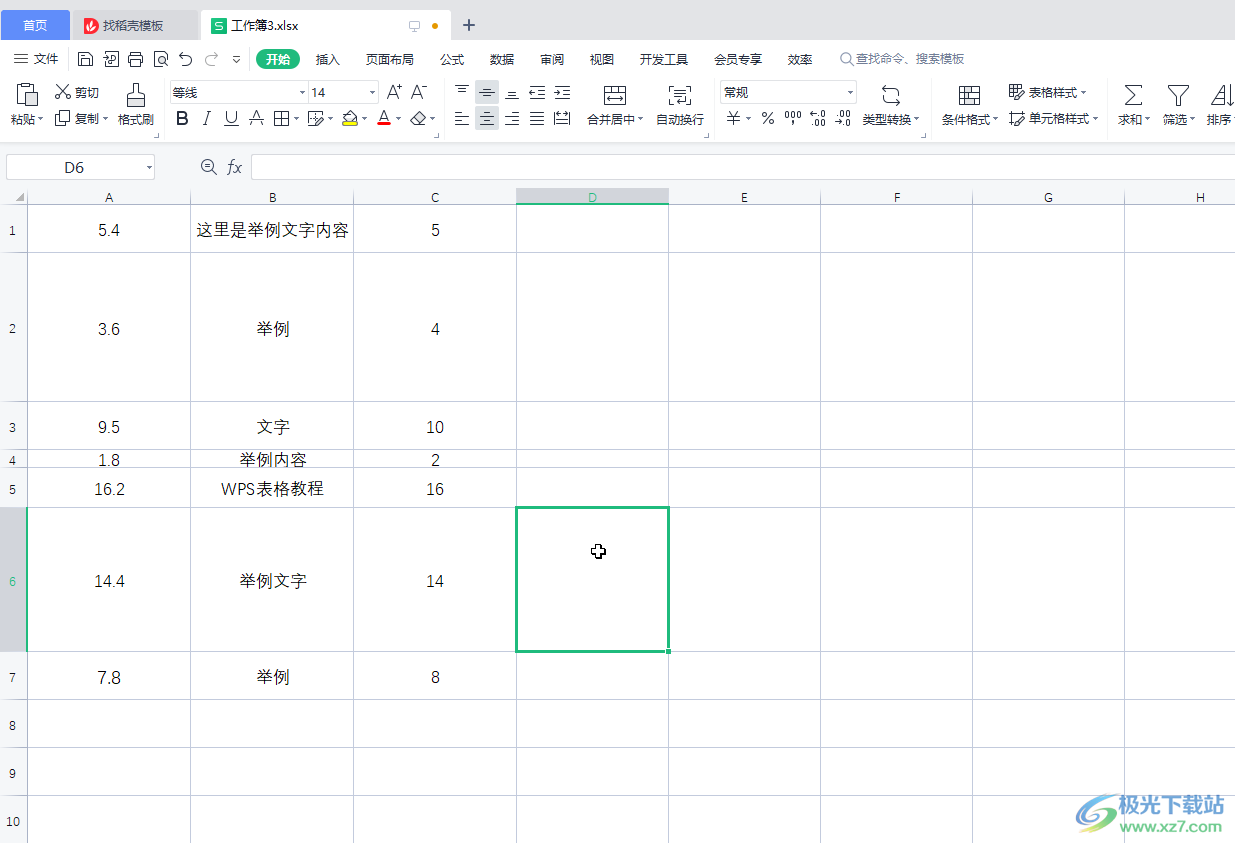Toggle align text right
Screen dimensions: 1235x843
(x=512, y=119)
